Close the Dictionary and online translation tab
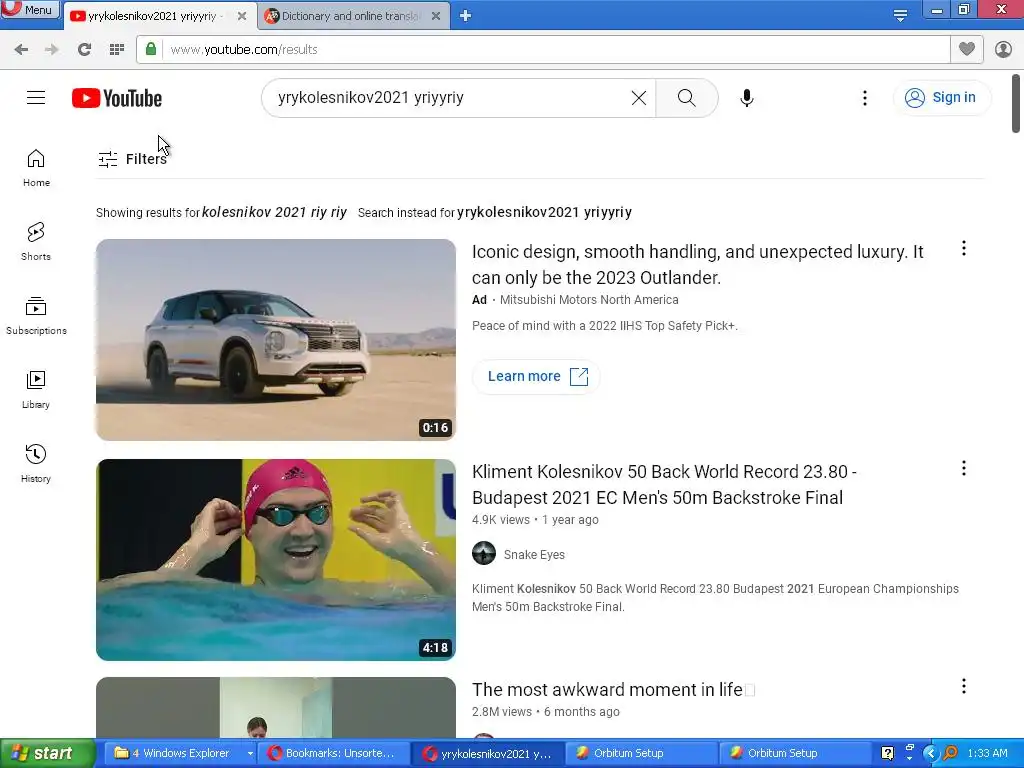Screen dimensions: 1024x768 [x=436, y=16]
